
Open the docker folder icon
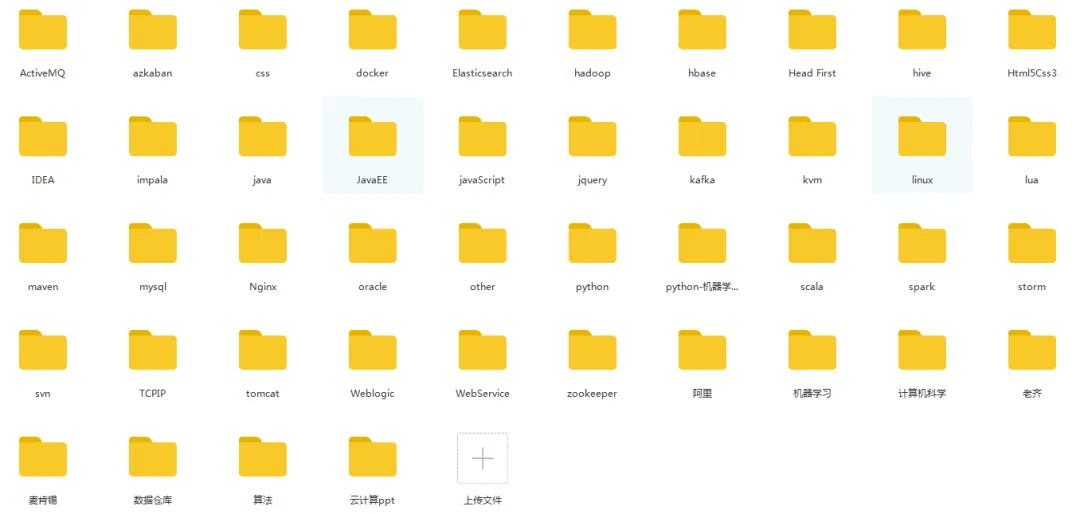click(x=373, y=30)
